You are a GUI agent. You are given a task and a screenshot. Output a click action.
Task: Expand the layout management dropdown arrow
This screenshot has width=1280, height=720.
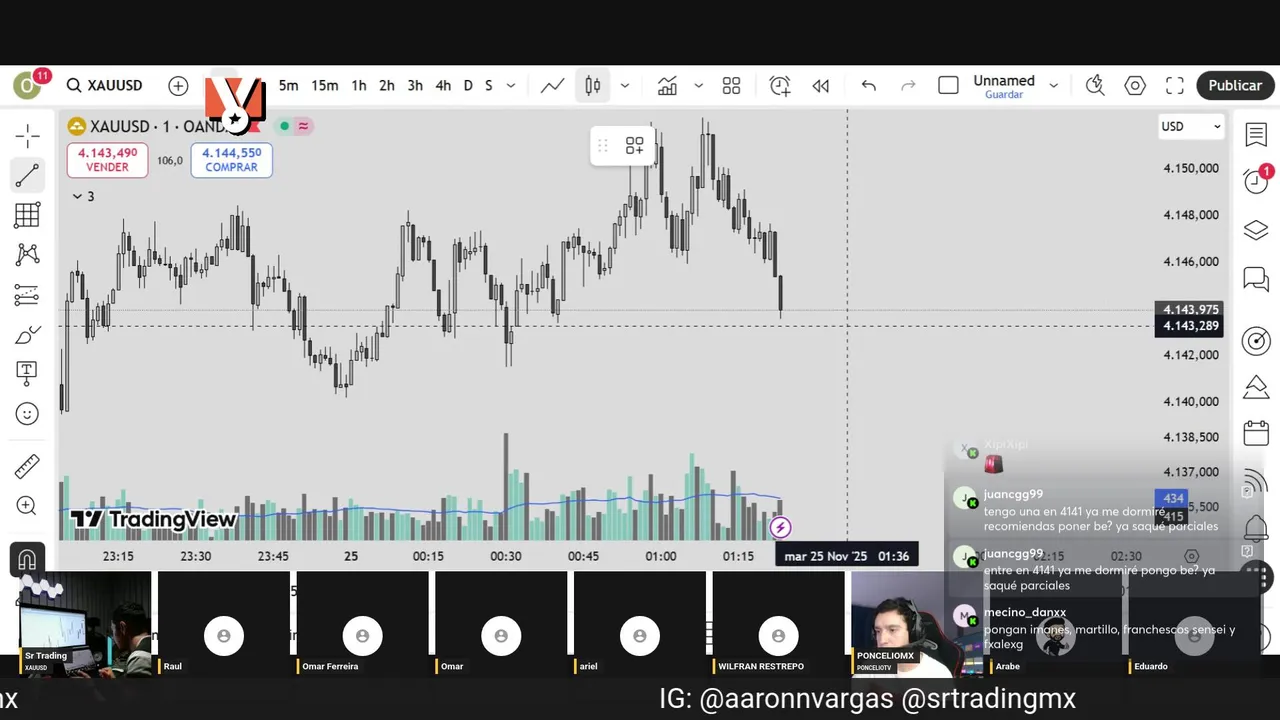pyautogui.click(x=1053, y=85)
